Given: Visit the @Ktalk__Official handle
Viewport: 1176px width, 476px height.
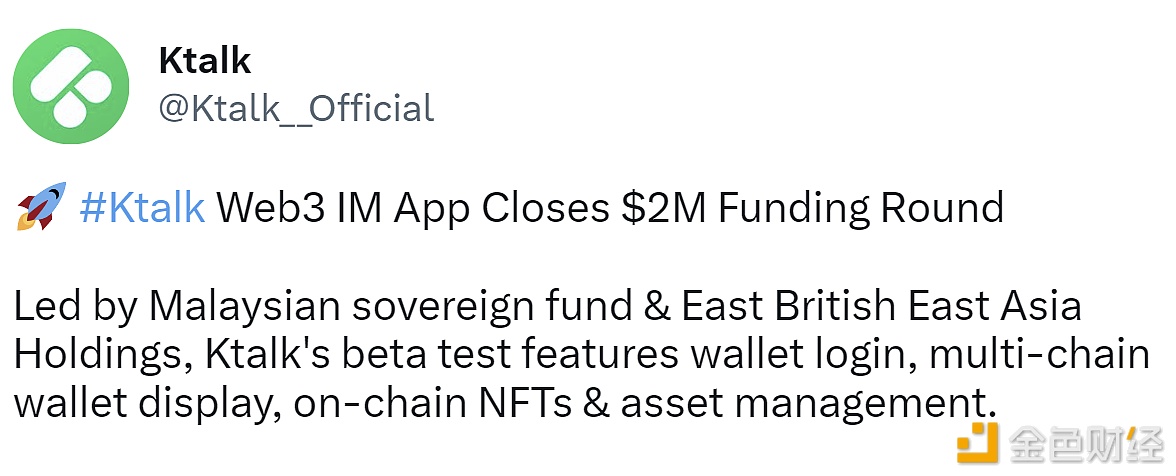Looking at the screenshot, I should coord(296,108).
